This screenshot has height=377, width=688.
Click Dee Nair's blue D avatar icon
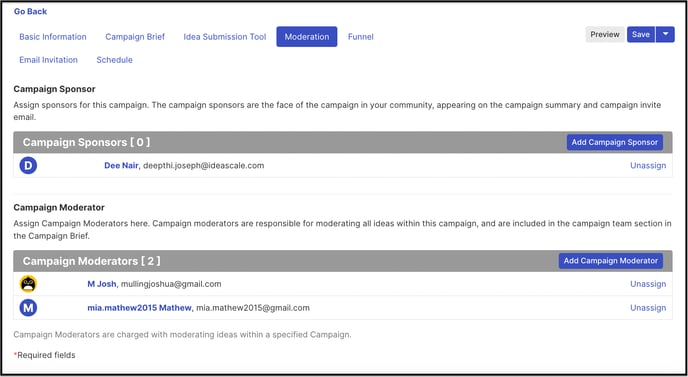[x=28, y=165]
